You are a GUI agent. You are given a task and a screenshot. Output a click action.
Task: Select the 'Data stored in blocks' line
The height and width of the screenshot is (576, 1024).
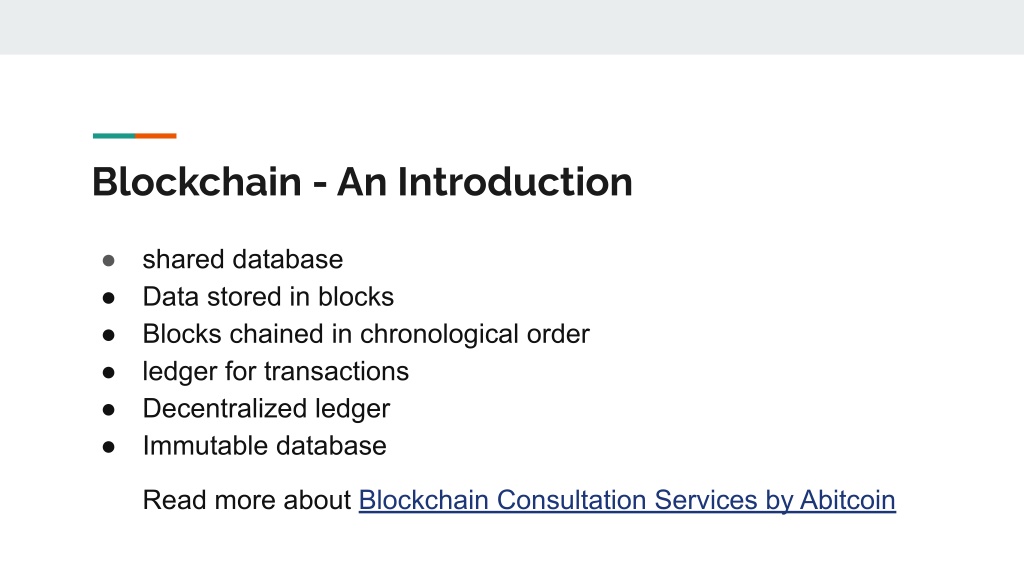click(x=268, y=296)
